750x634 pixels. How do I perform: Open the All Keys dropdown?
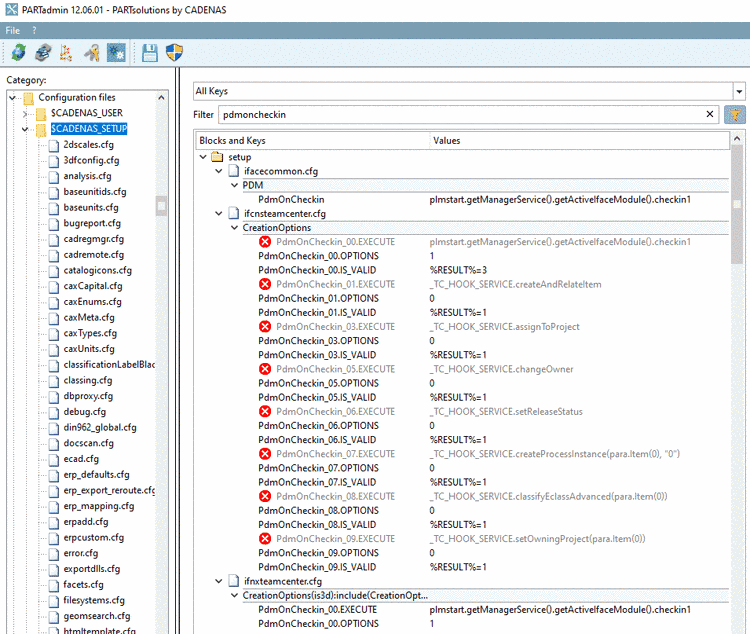pyautogui.click(x=739, y=91)
